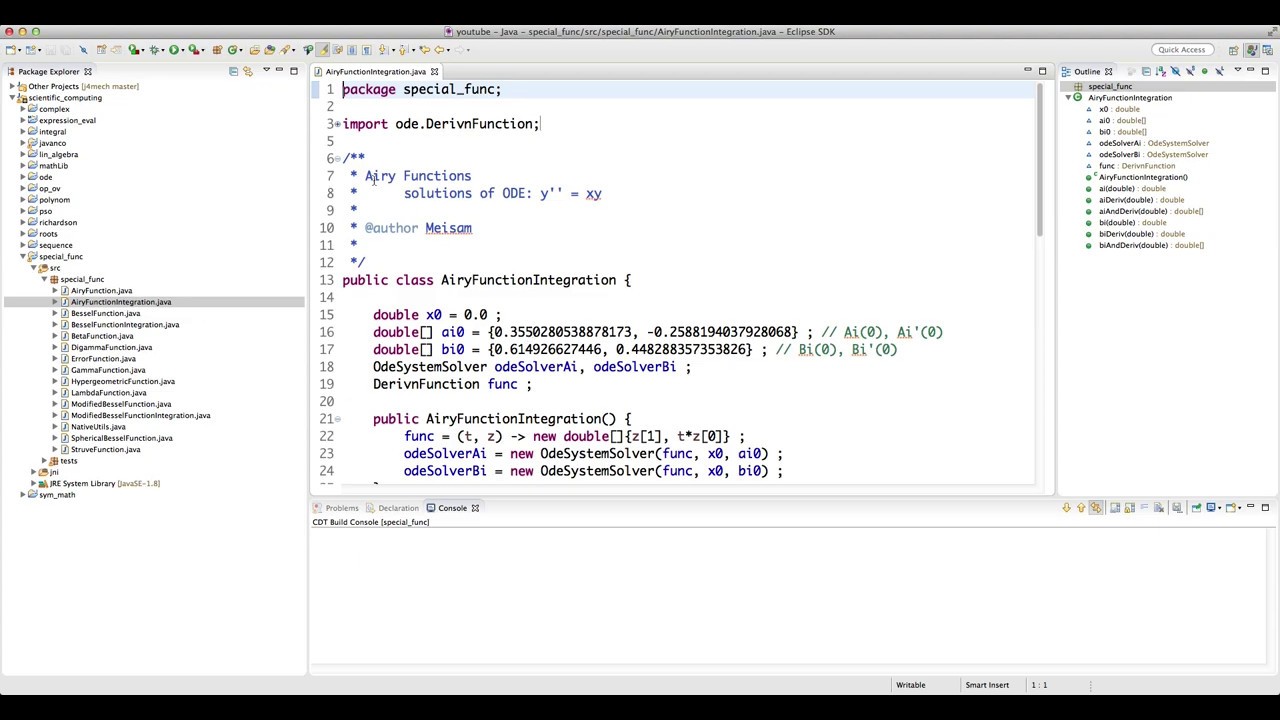
Task: Click the Last Edit Location toolbar icon
Action: pos(425,49)
